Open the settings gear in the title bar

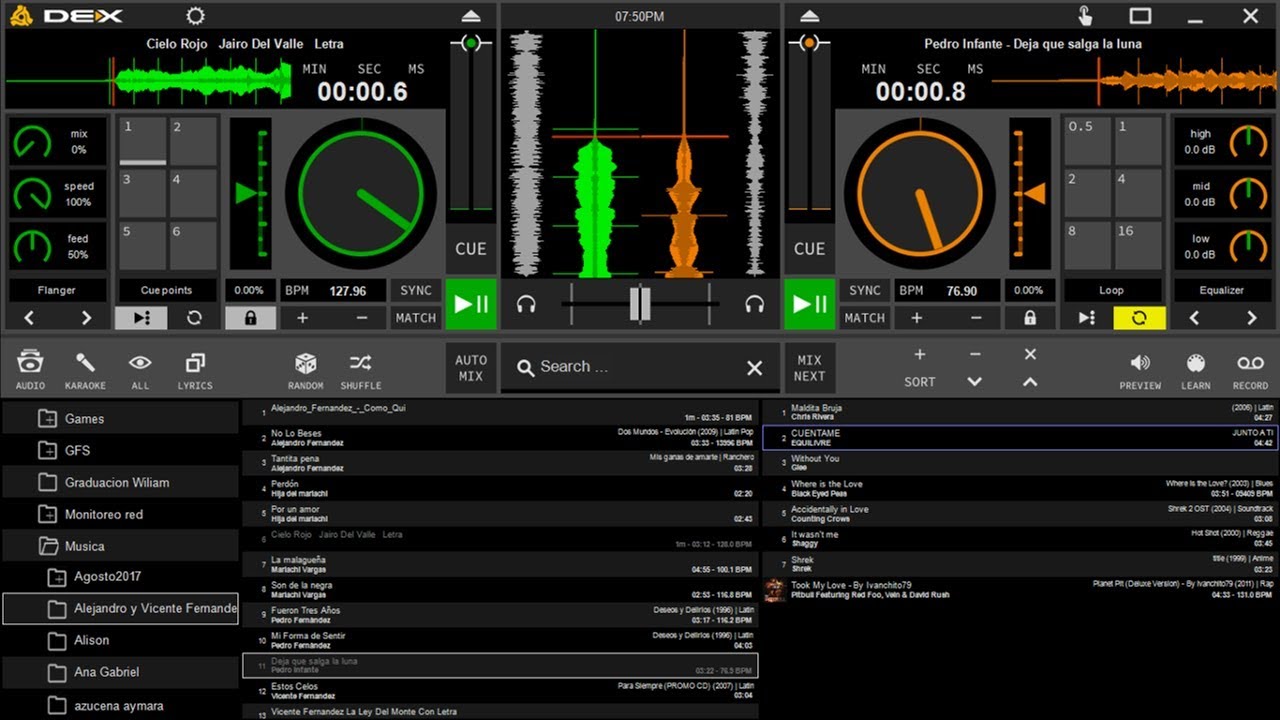pyautogui.click(x=196, y=16)
